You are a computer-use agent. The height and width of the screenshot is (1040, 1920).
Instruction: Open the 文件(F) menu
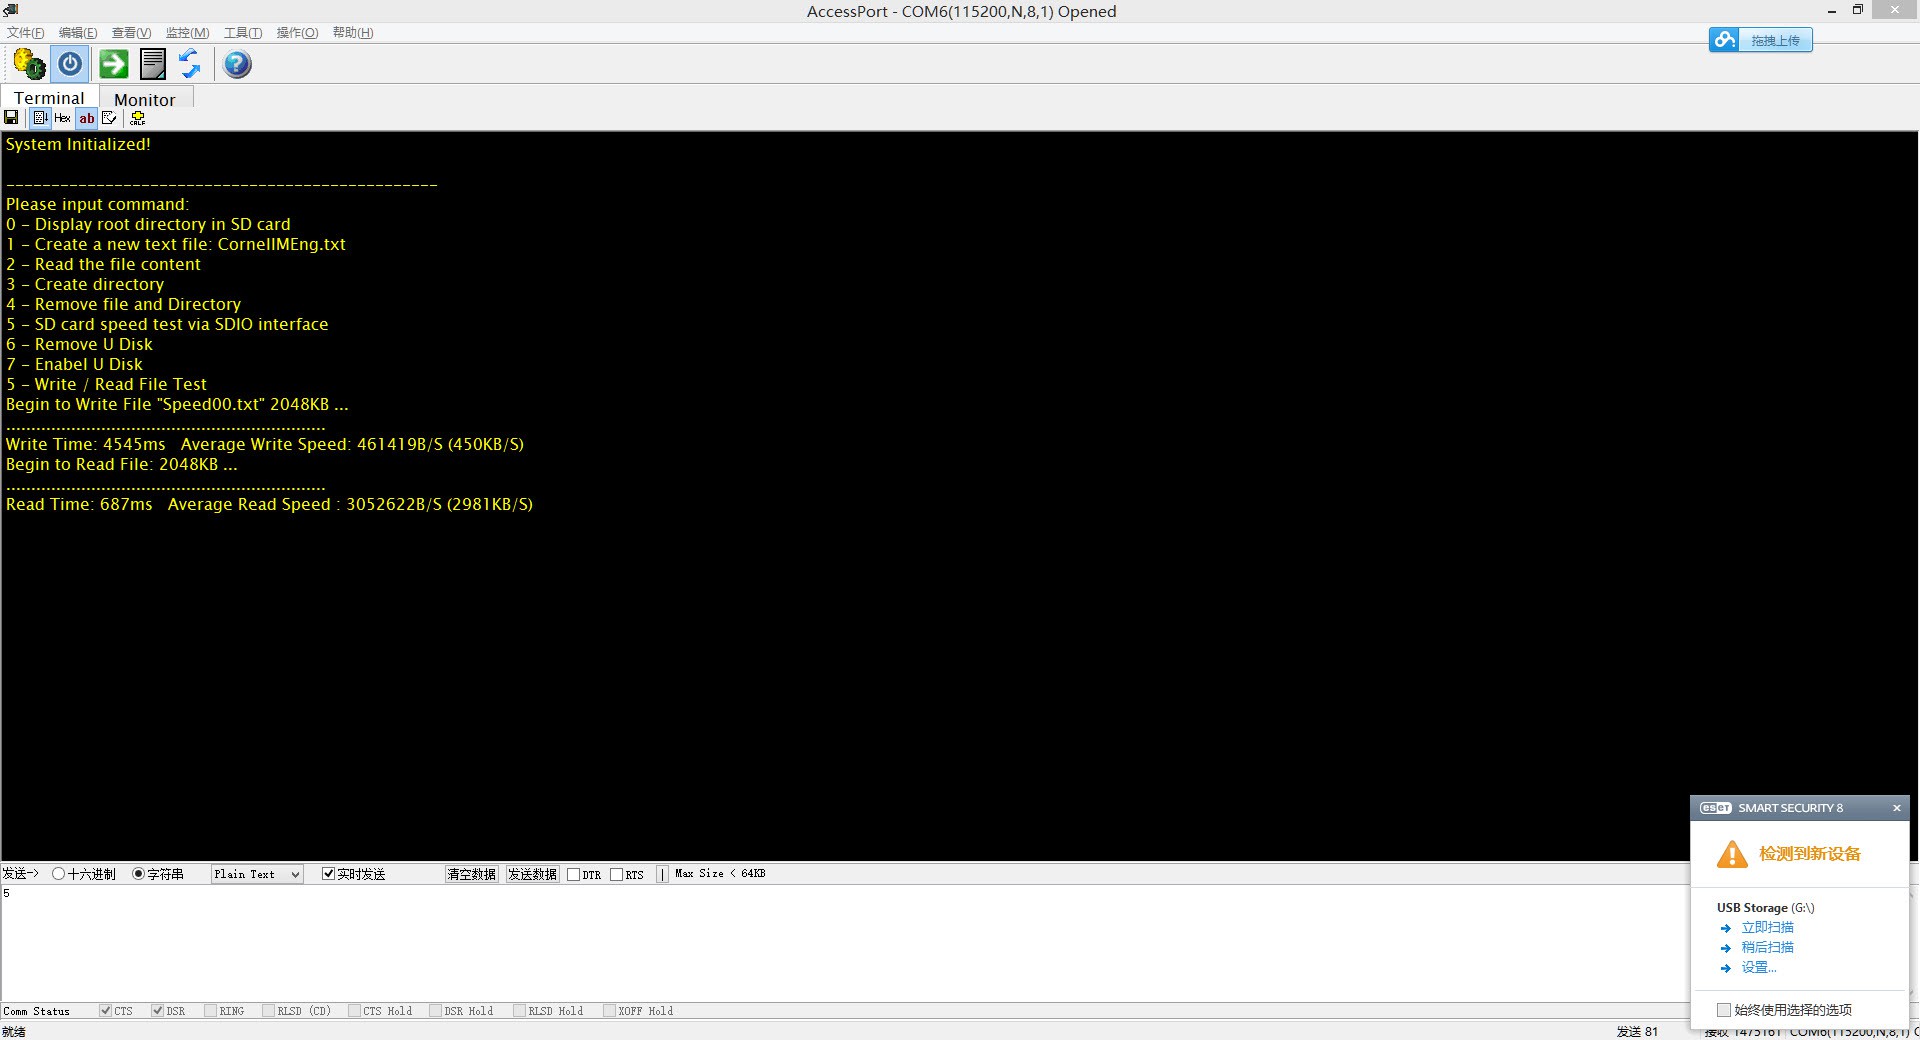(25, 33)
